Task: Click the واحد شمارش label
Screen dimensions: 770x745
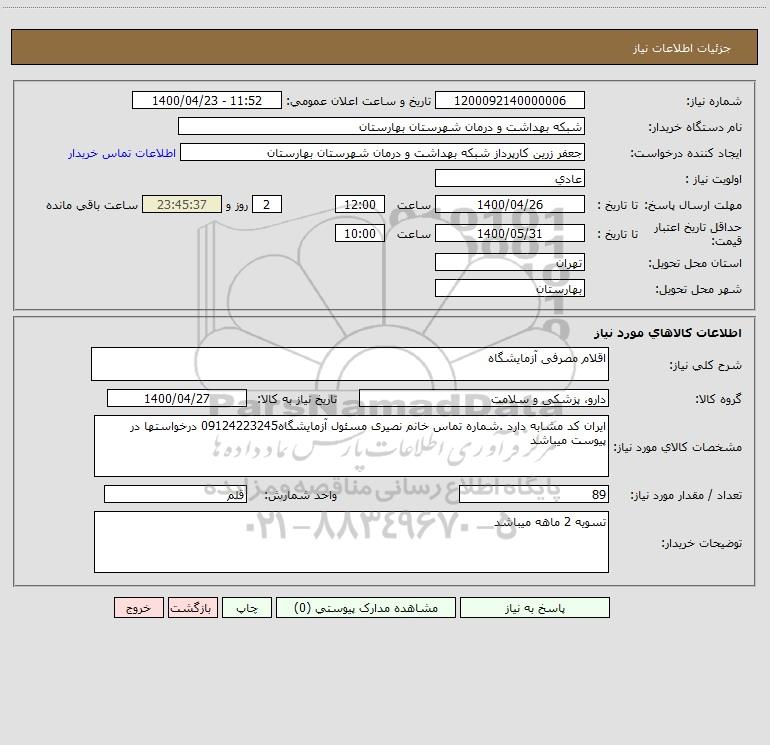Action: 301,496
